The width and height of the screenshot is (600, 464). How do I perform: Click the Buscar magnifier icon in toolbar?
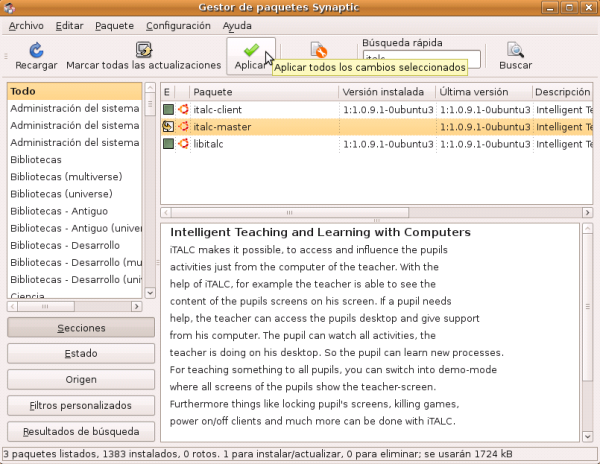(x=515, y=49)
